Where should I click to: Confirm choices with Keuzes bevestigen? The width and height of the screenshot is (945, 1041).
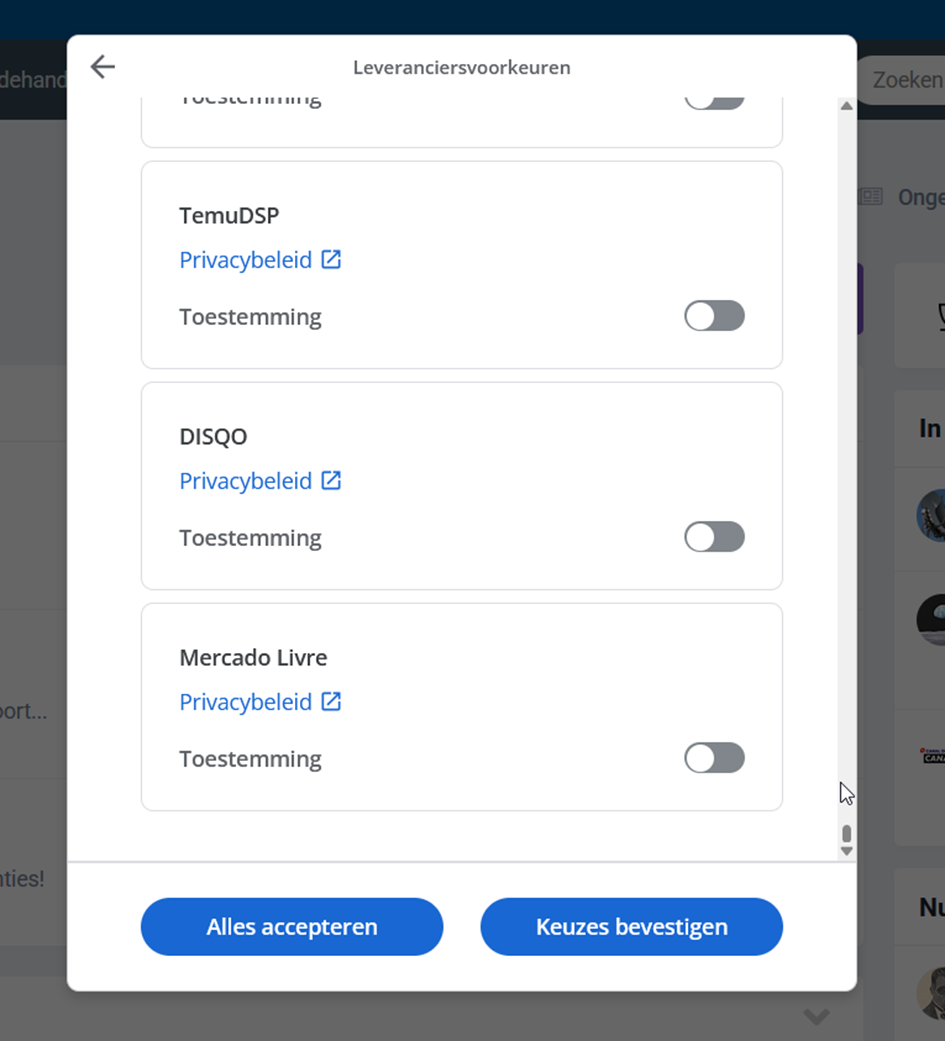click(631, 927)
